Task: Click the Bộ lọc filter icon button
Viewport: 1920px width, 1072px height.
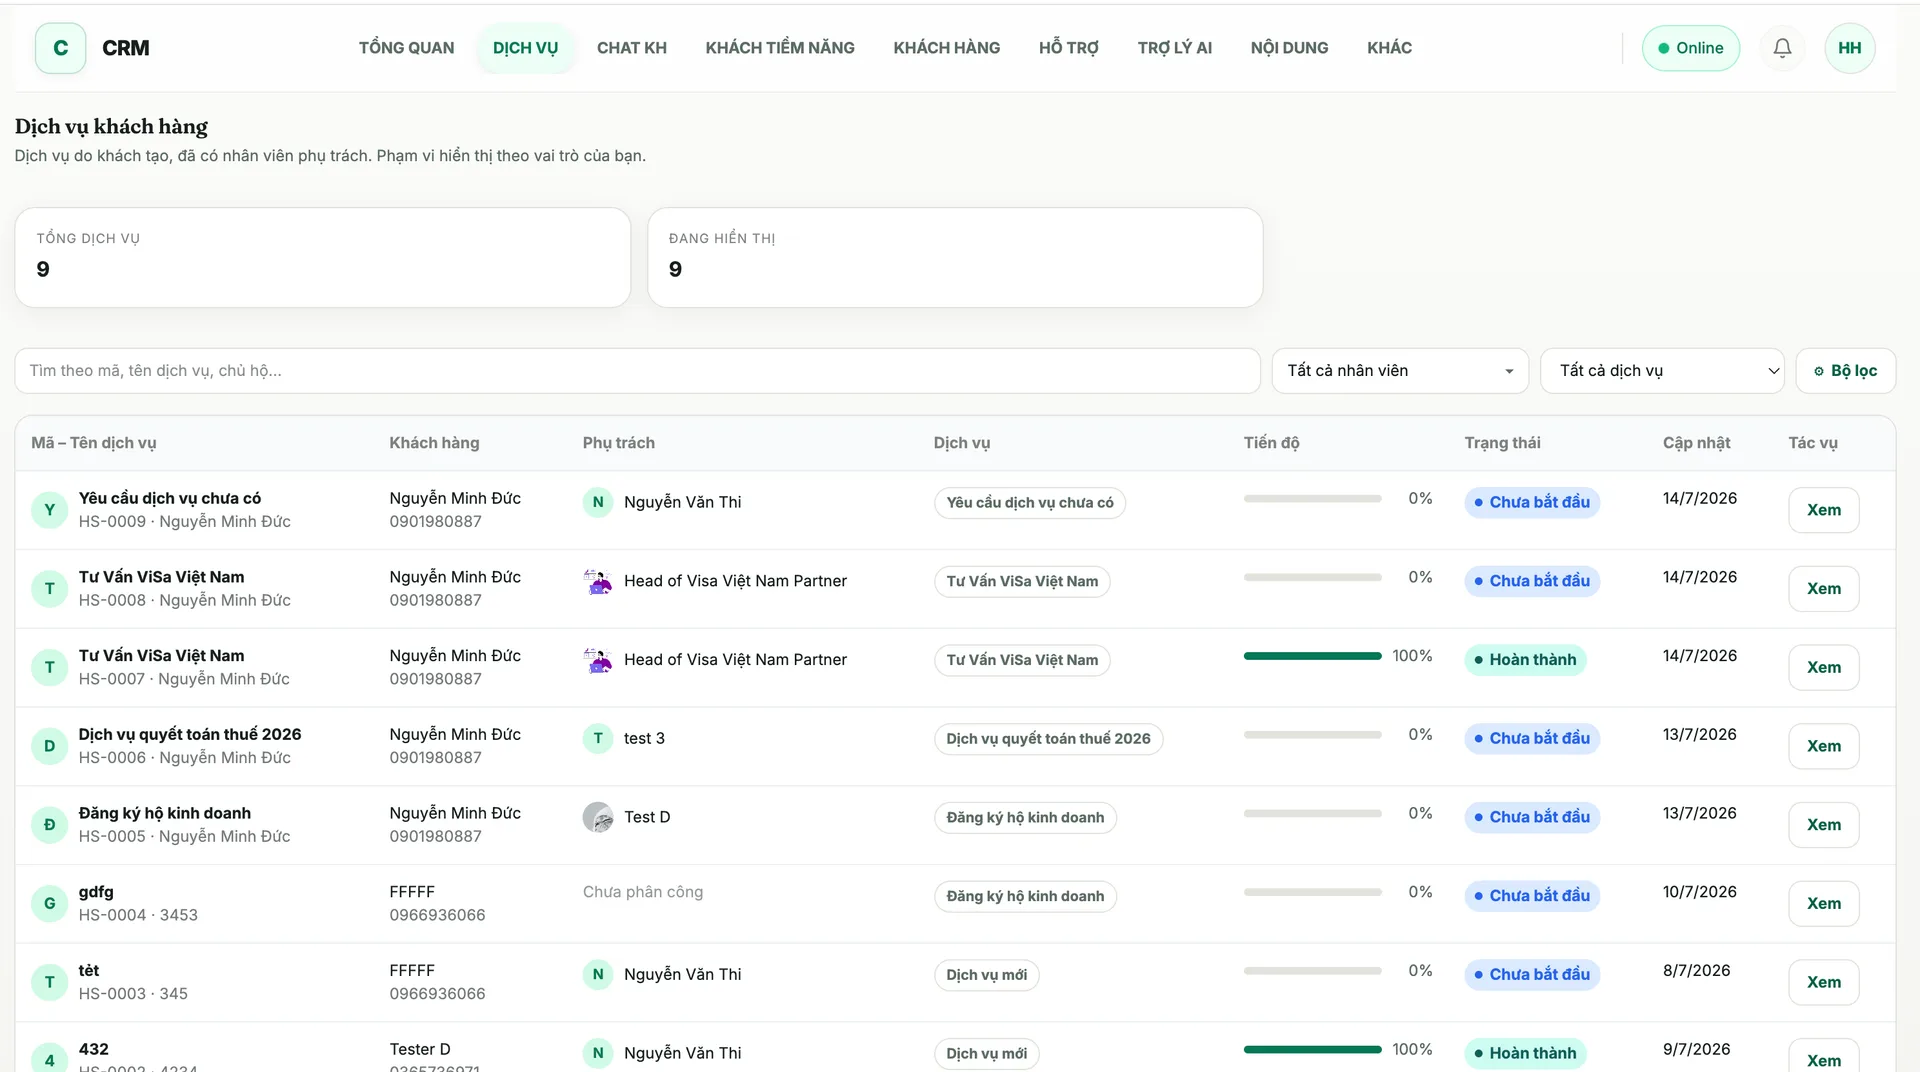Action: (x=1845, y=371)
